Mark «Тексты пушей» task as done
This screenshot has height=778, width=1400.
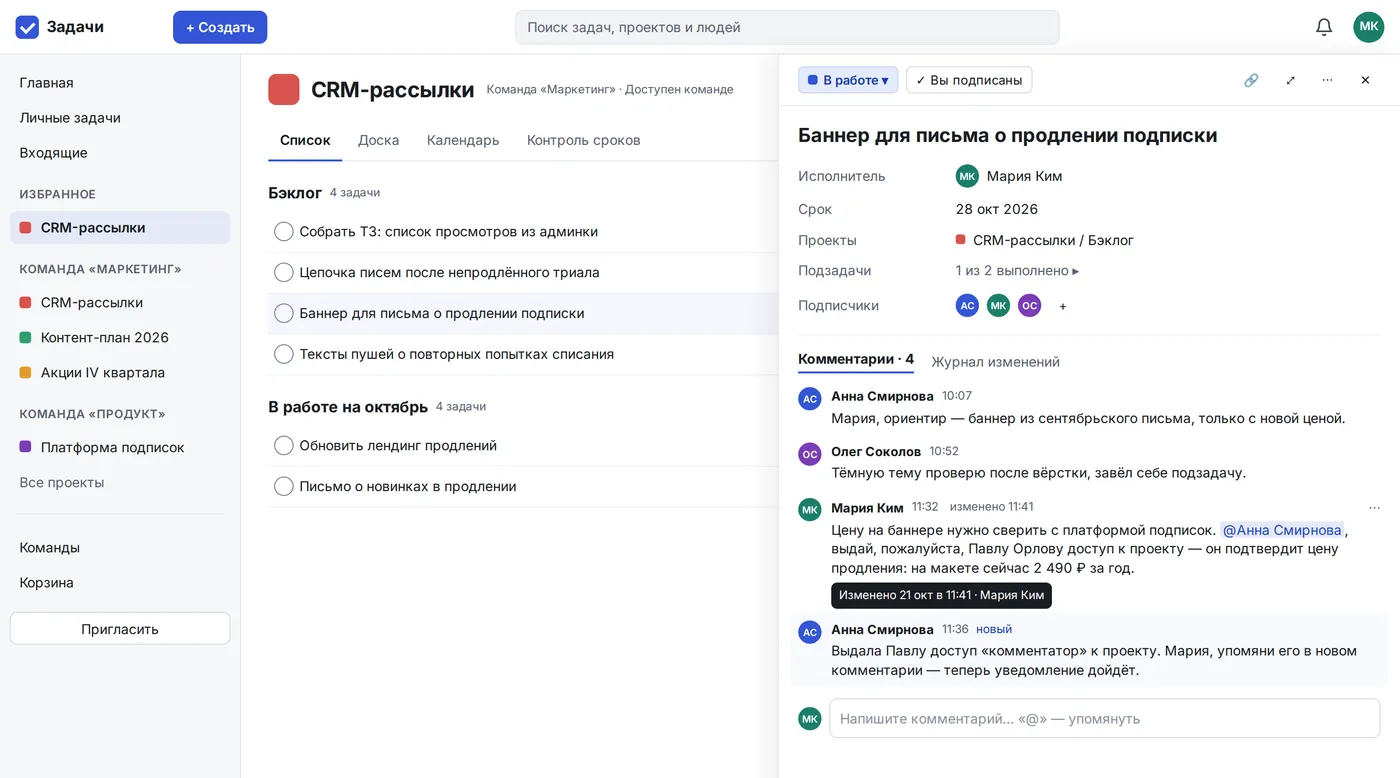point(284,354)
